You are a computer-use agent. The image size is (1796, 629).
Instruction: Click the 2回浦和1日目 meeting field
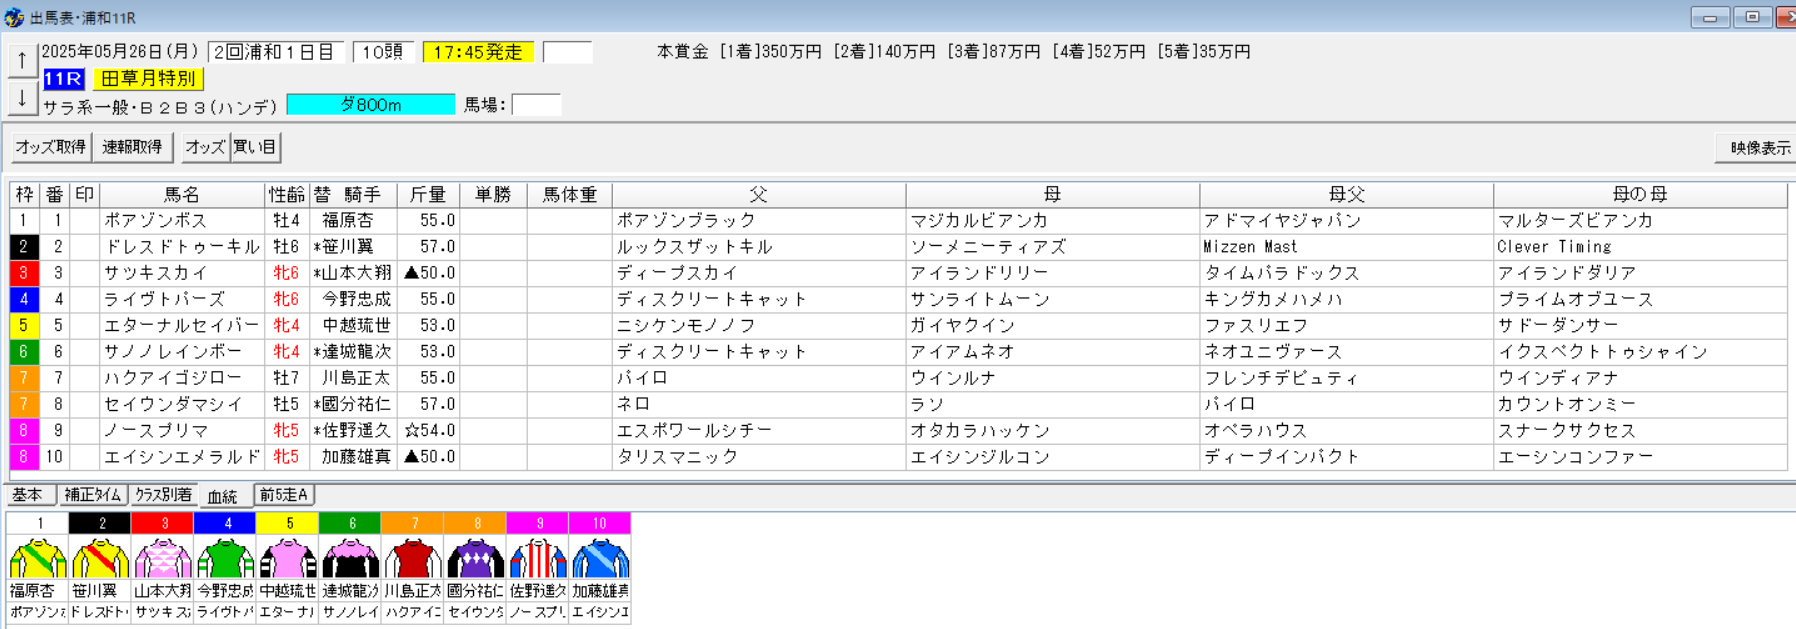[x=276, y=52]
